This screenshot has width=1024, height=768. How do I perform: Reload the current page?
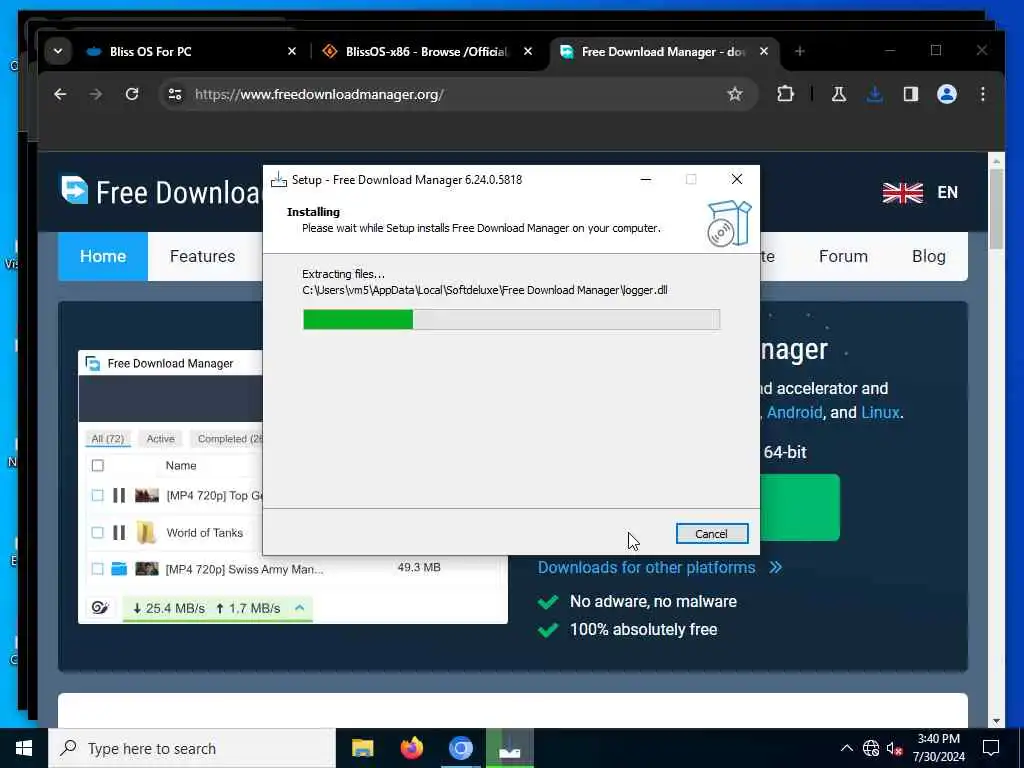coord(132,95)
